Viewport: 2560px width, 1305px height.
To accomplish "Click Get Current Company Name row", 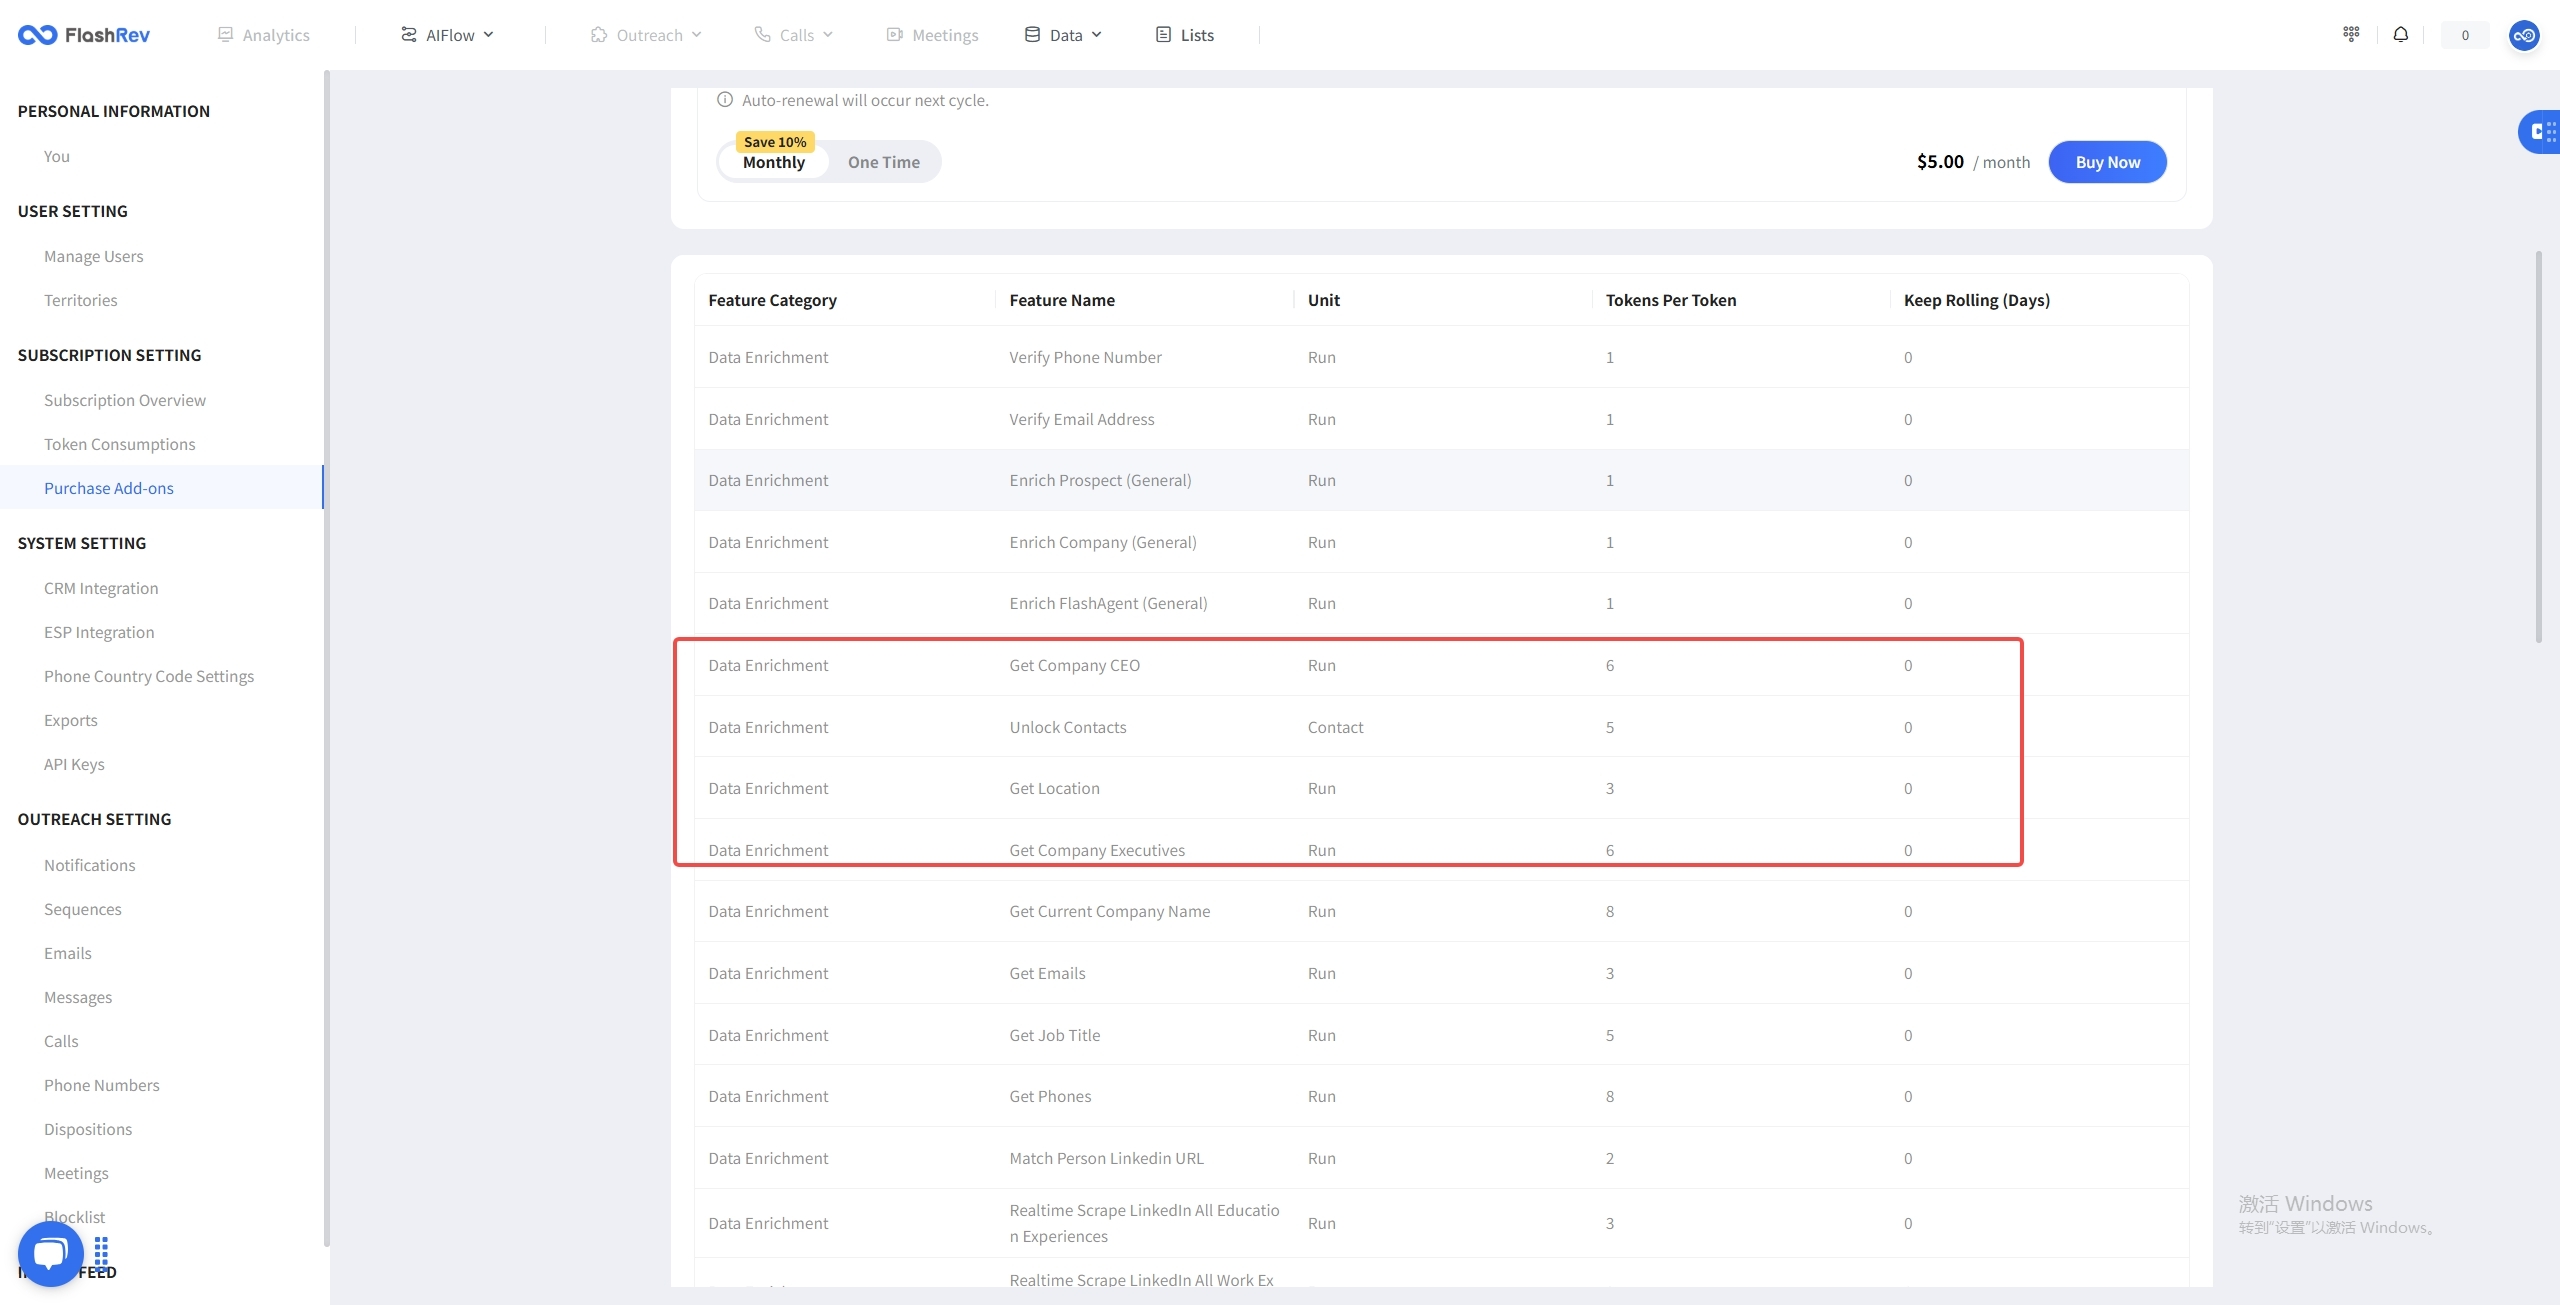I will (1441, 911).
